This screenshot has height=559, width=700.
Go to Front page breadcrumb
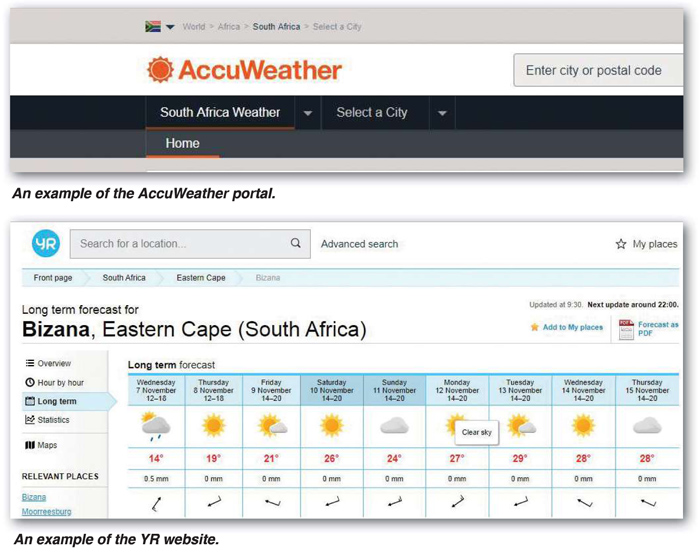pyautogui.click(x=53, y=278)
